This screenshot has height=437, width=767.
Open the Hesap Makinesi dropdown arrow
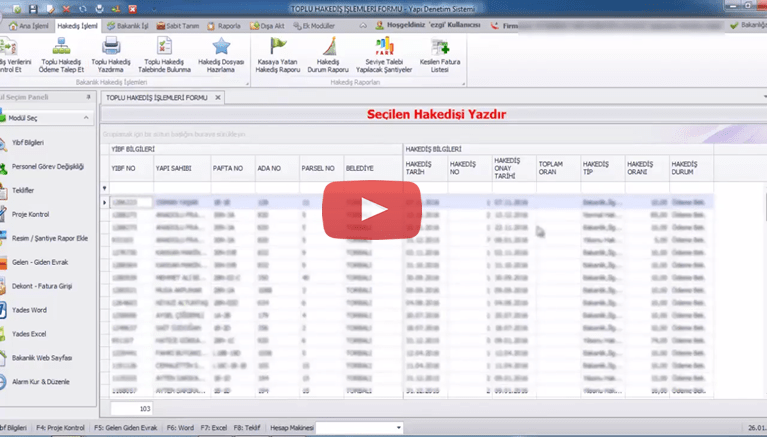[x=399, y=428]
